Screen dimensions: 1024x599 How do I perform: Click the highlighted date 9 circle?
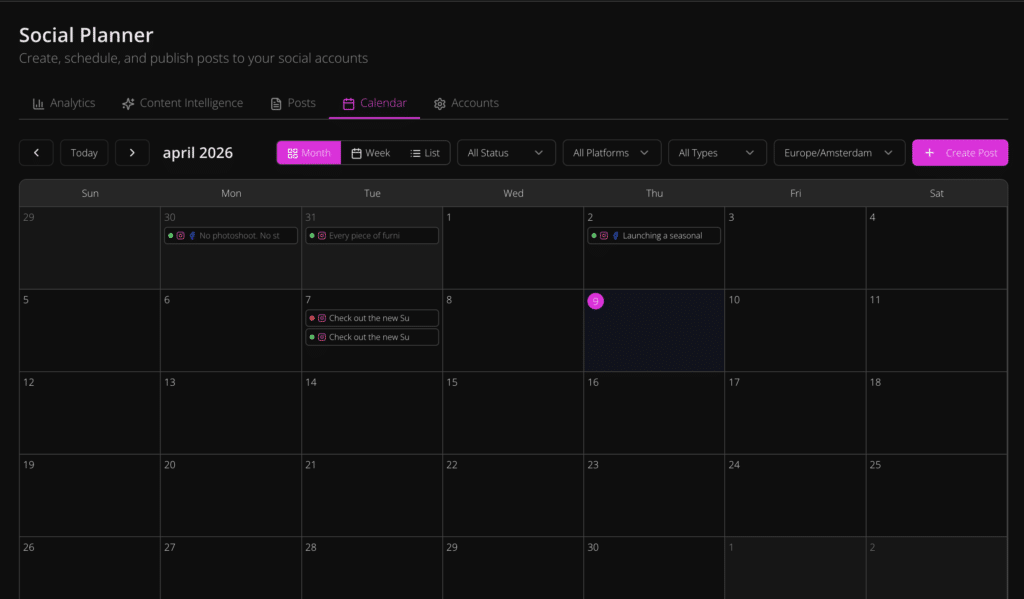[595, 301]
